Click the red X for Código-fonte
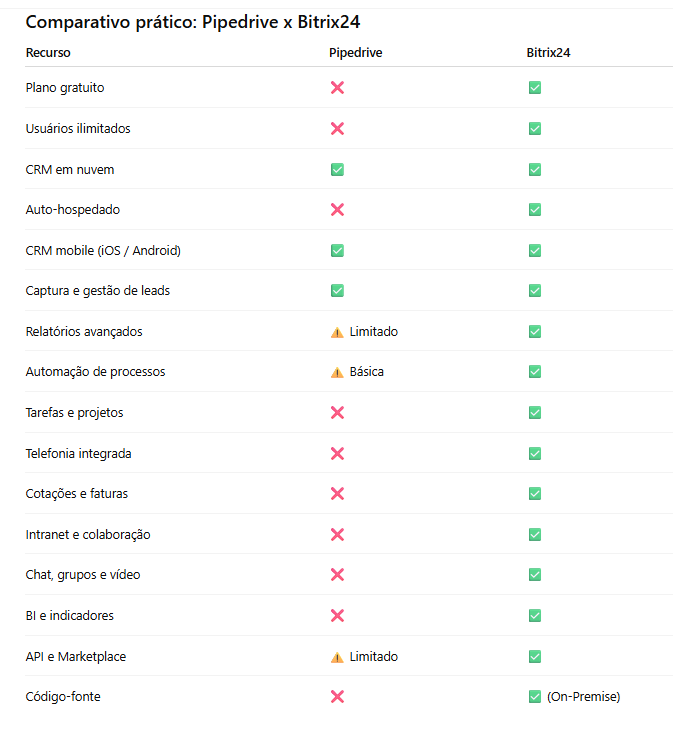The width and height of the screenshot is (673, 732). 337,697
